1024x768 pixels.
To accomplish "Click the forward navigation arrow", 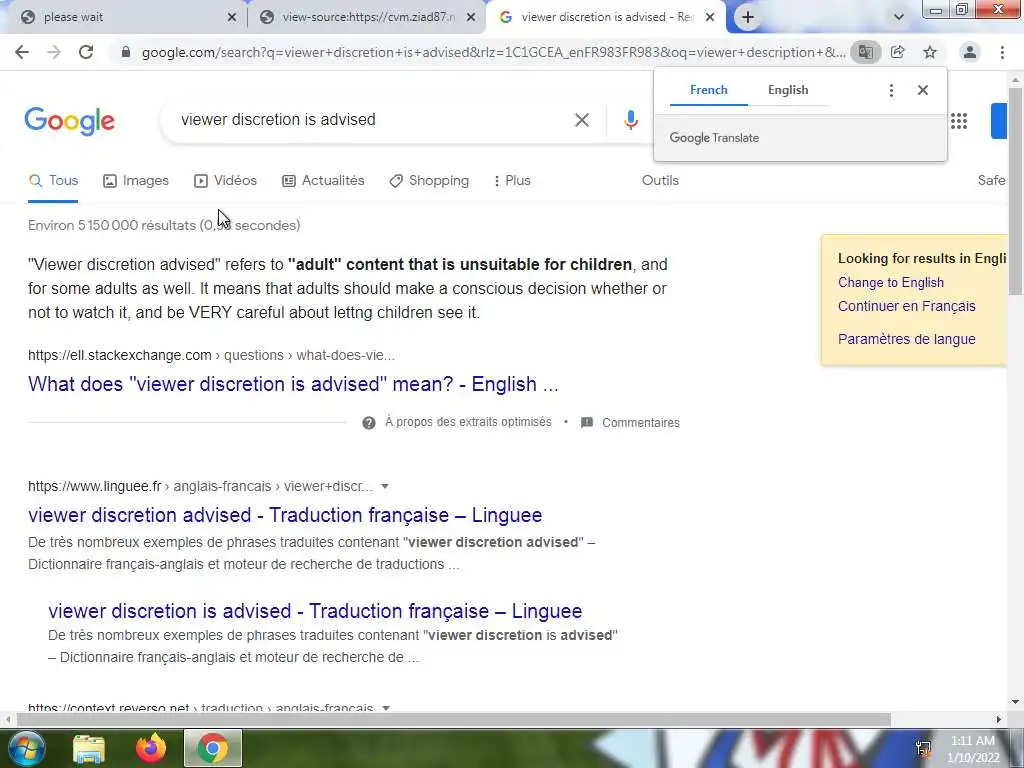I will [x=54, y=52].
